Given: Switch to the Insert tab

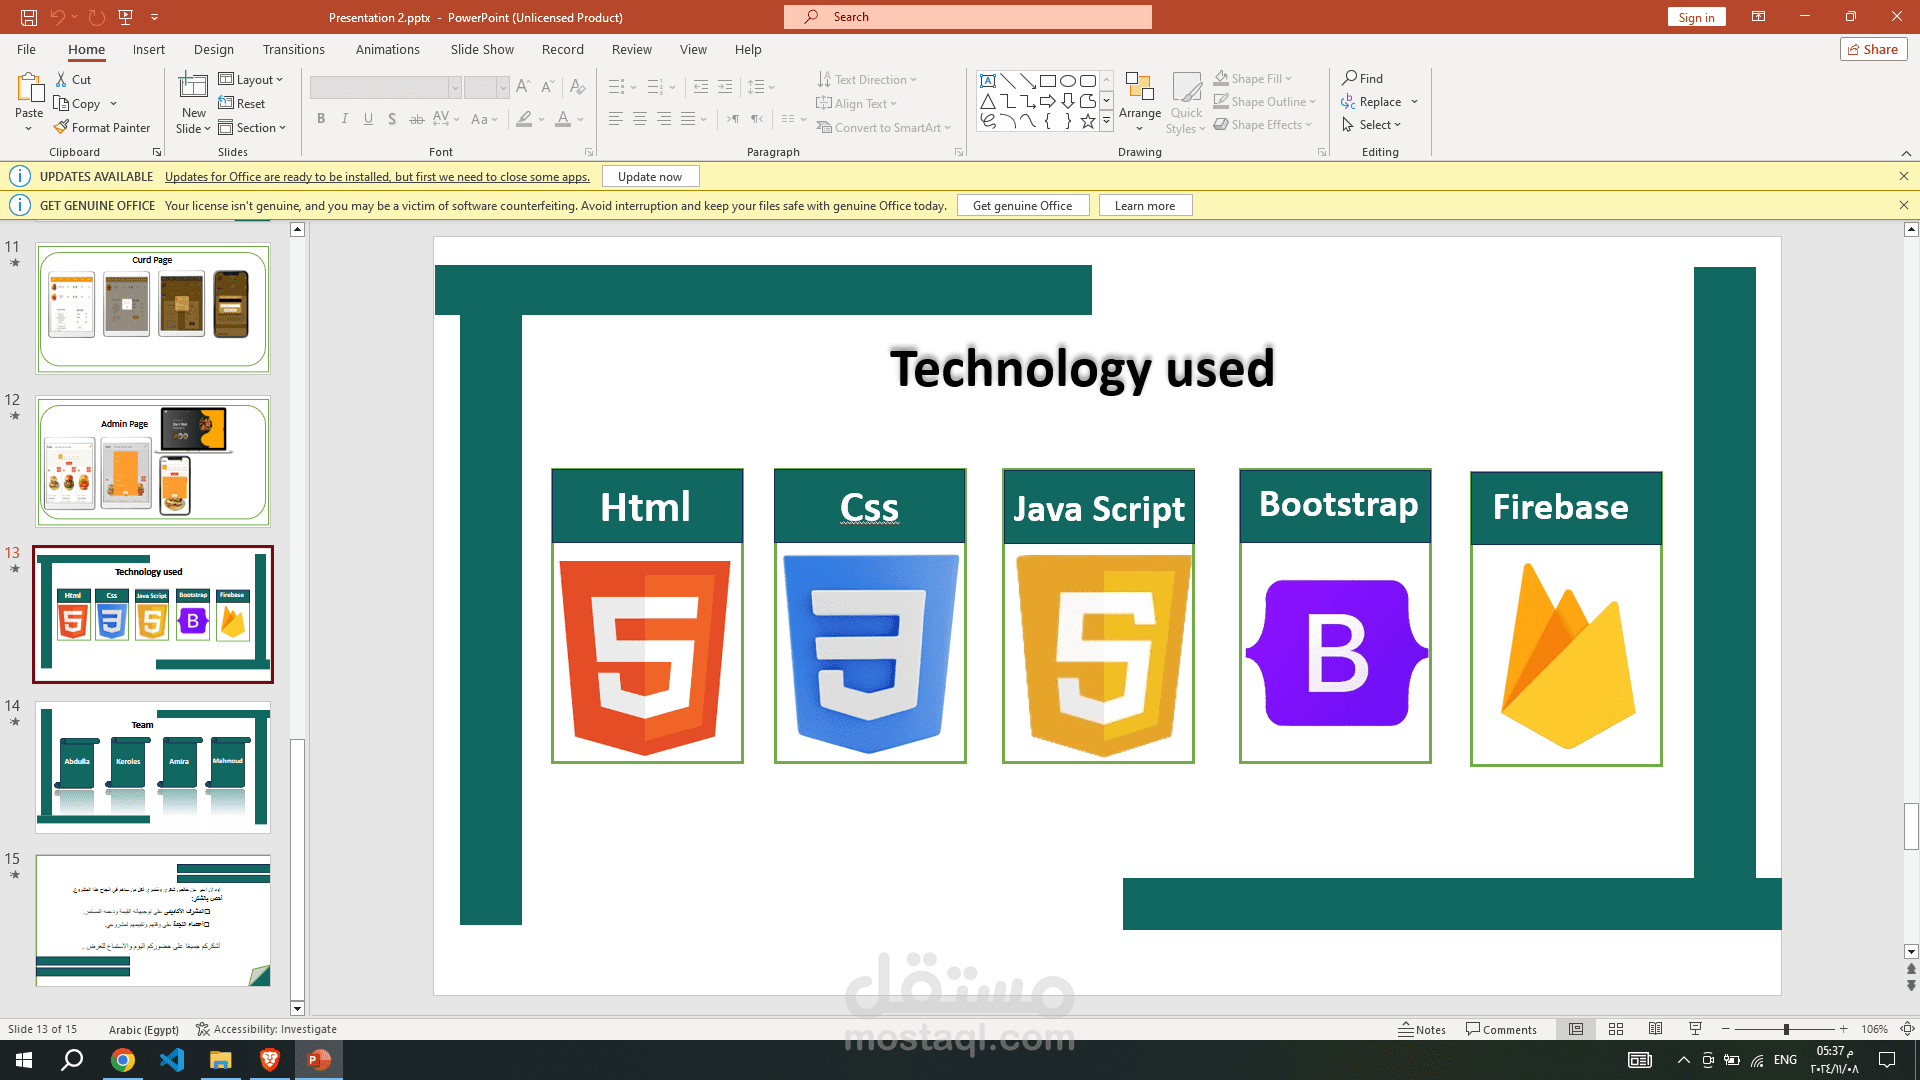Looking at the screenshot, I should click(149, 50).
